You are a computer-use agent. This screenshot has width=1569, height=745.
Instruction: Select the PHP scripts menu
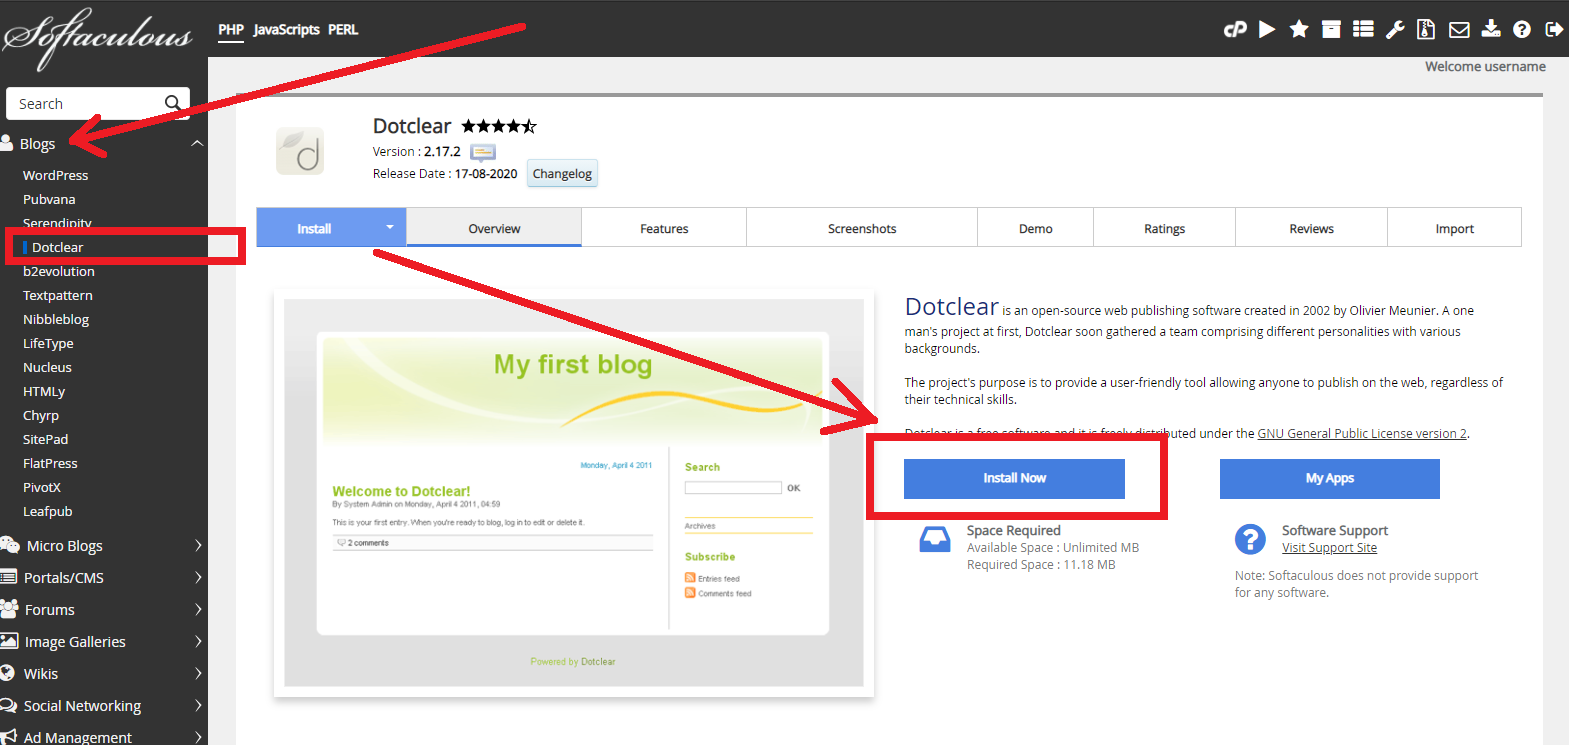[231, 29]
